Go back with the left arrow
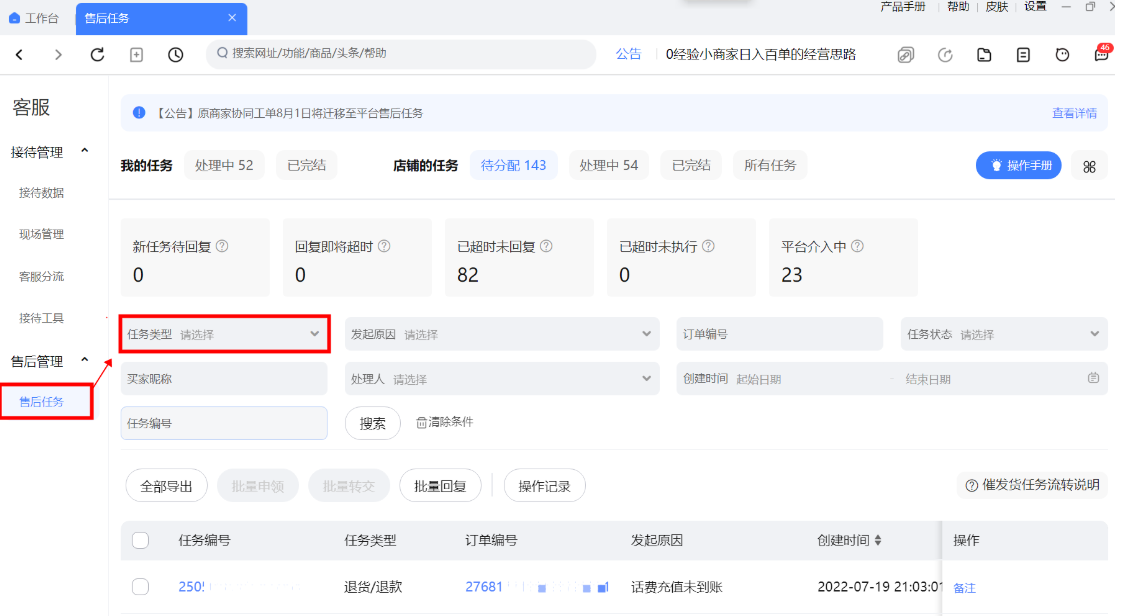The height and width of the screenshot is (616, 1127). point(19,55)
